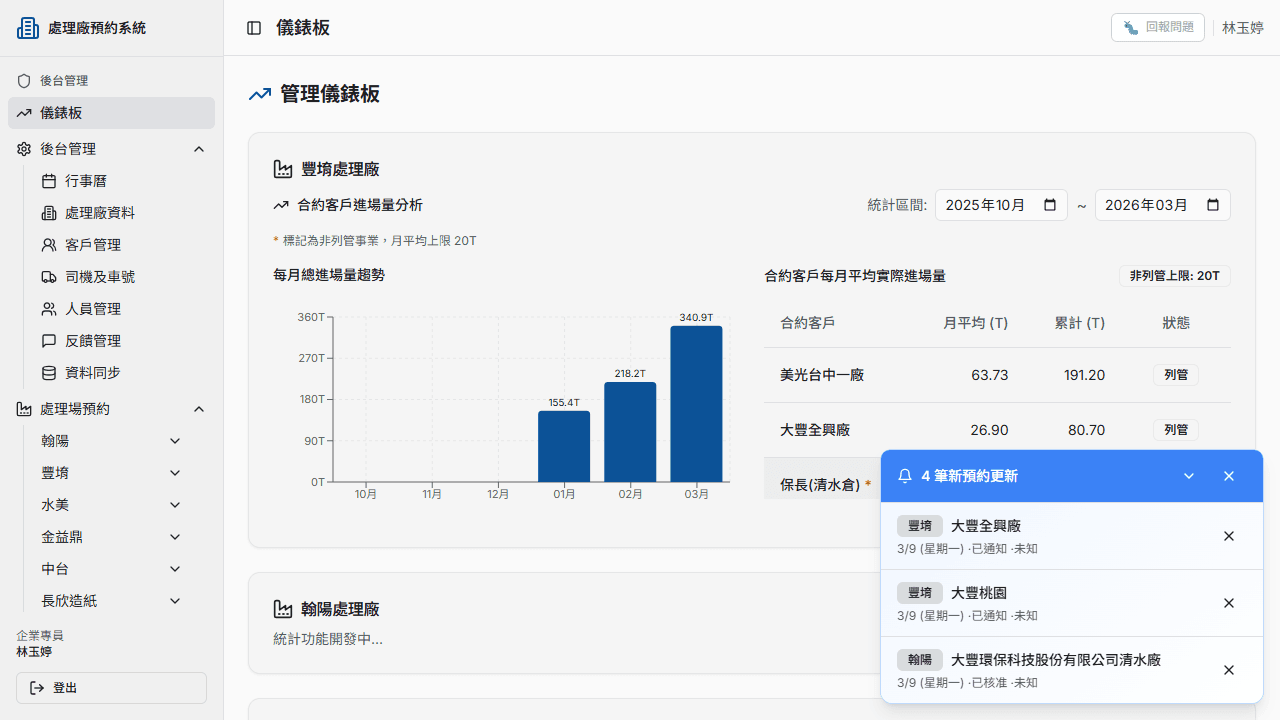1280x720 pixels.
Task: Dismiss the 大豐全興廠 notification
Action: coord(1229,536)
